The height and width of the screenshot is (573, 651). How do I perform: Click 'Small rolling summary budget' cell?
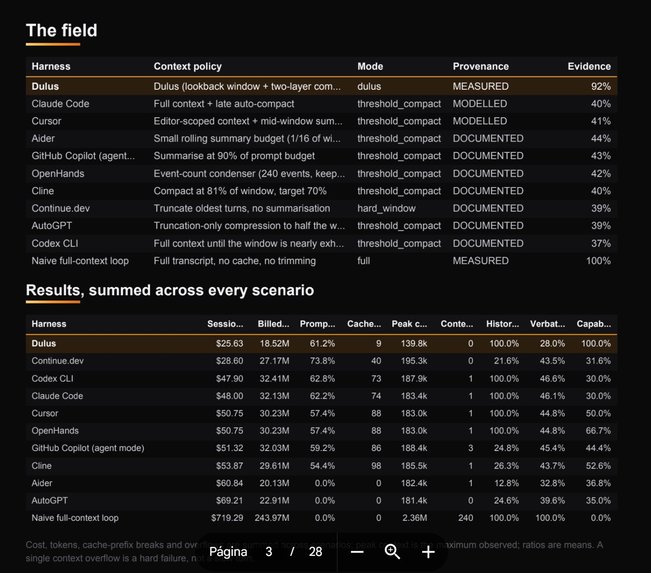pyautogui.click(x=247, y=139)
